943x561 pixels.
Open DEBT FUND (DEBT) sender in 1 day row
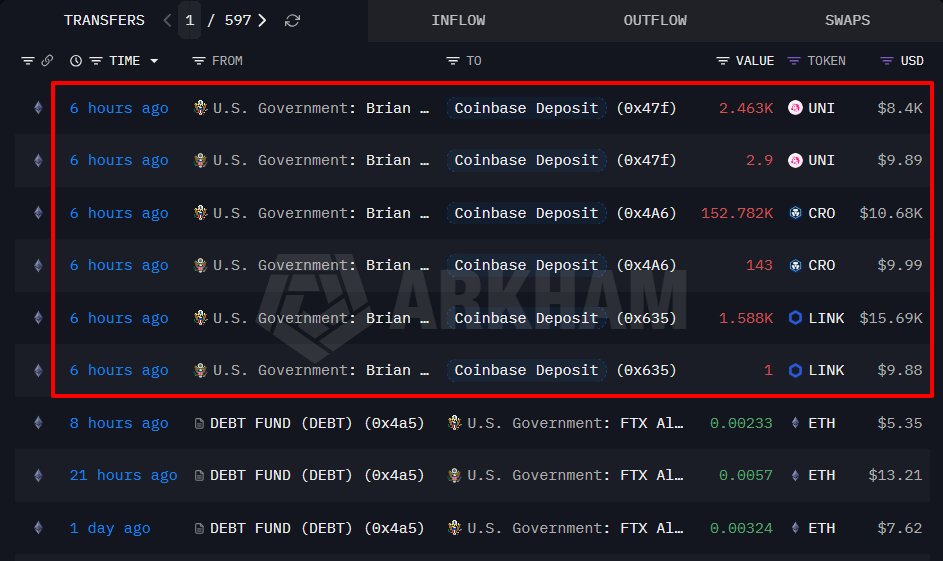[309, 529]
